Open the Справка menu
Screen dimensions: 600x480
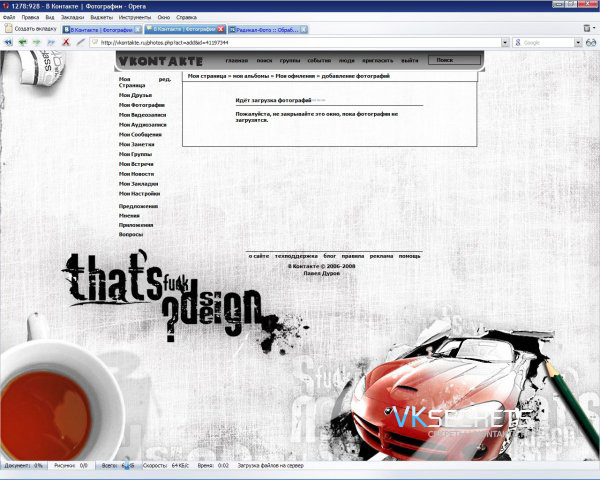point(186,17)
